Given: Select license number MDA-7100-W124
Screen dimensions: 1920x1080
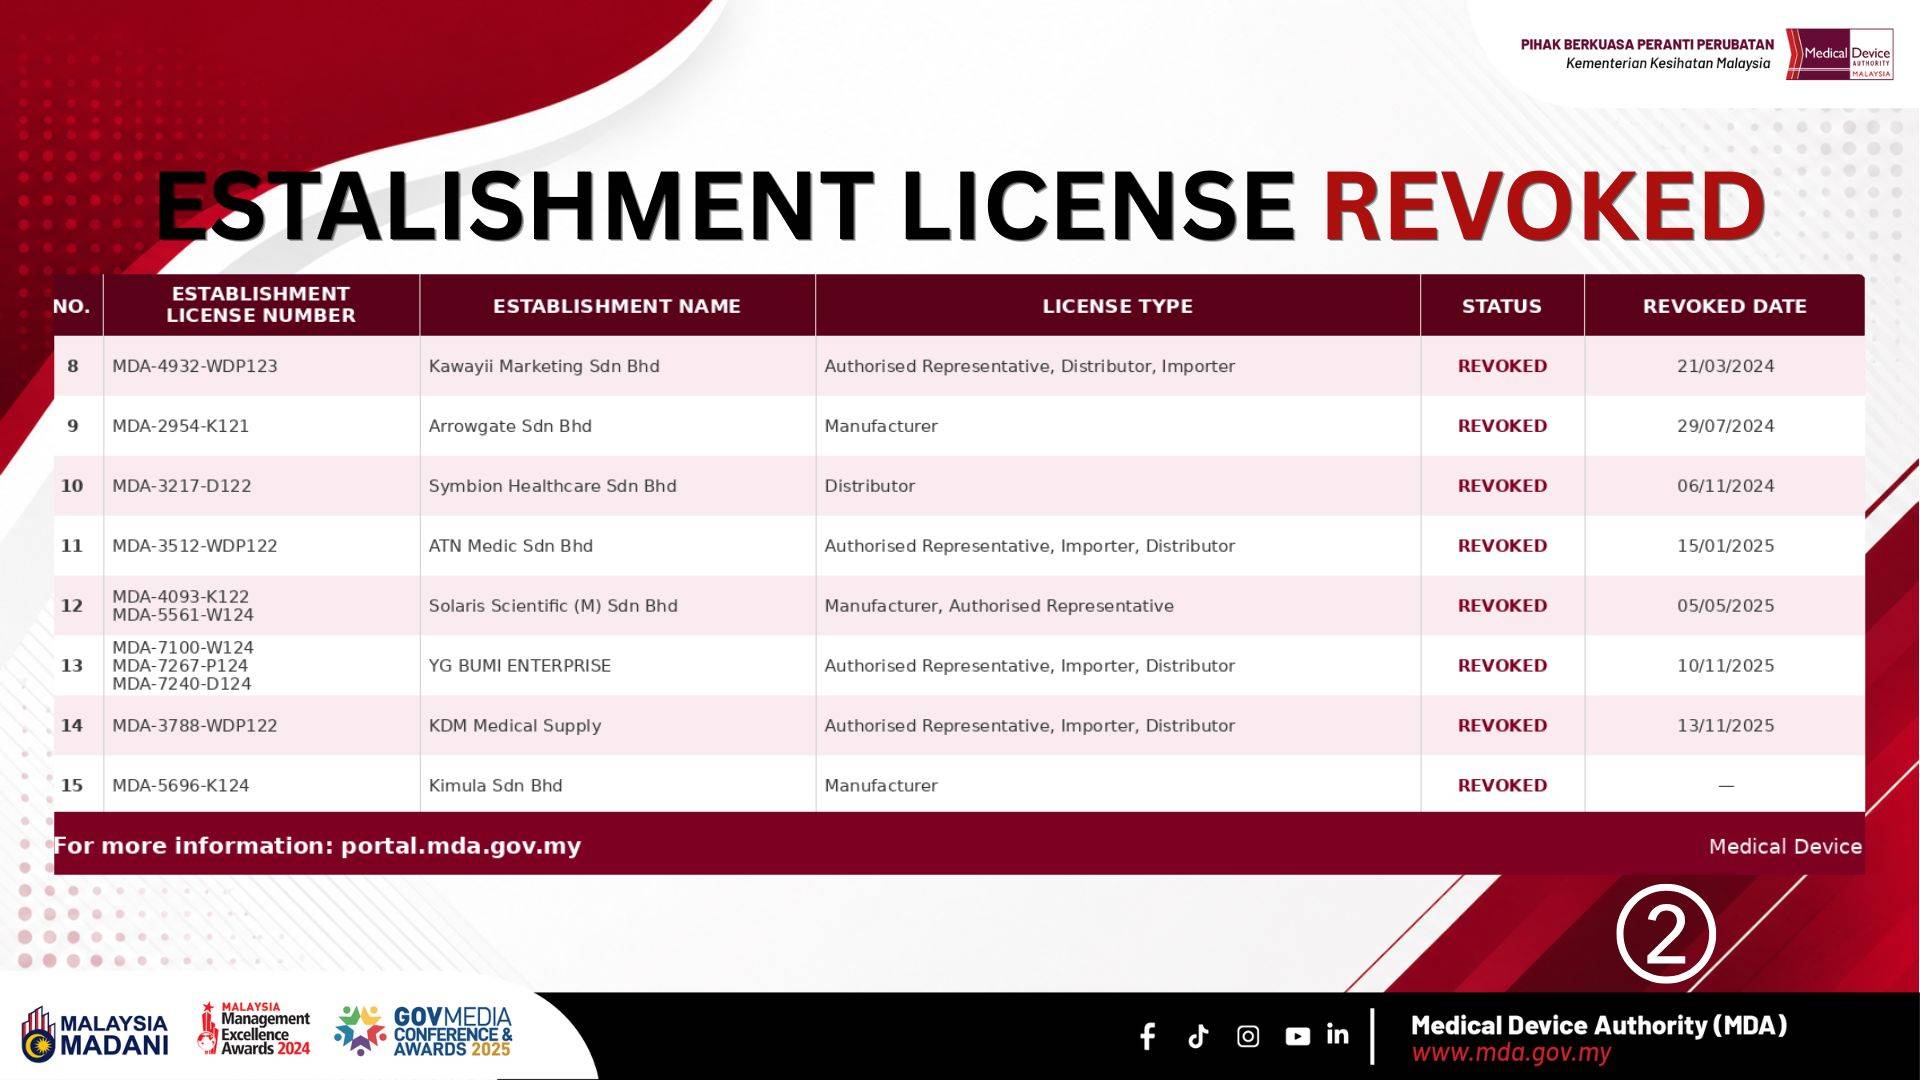Looking at the screenshot, I should 183,647.
